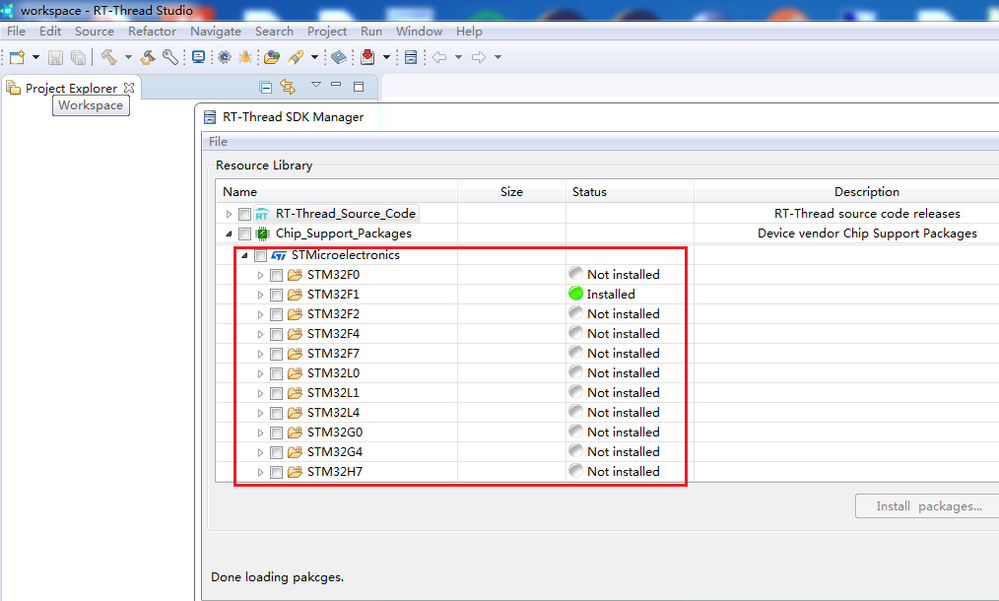The height and width of the screenshot is (601, 999).
Task: Expand the STM32H7 tree node
Action: tap(260, 472)
